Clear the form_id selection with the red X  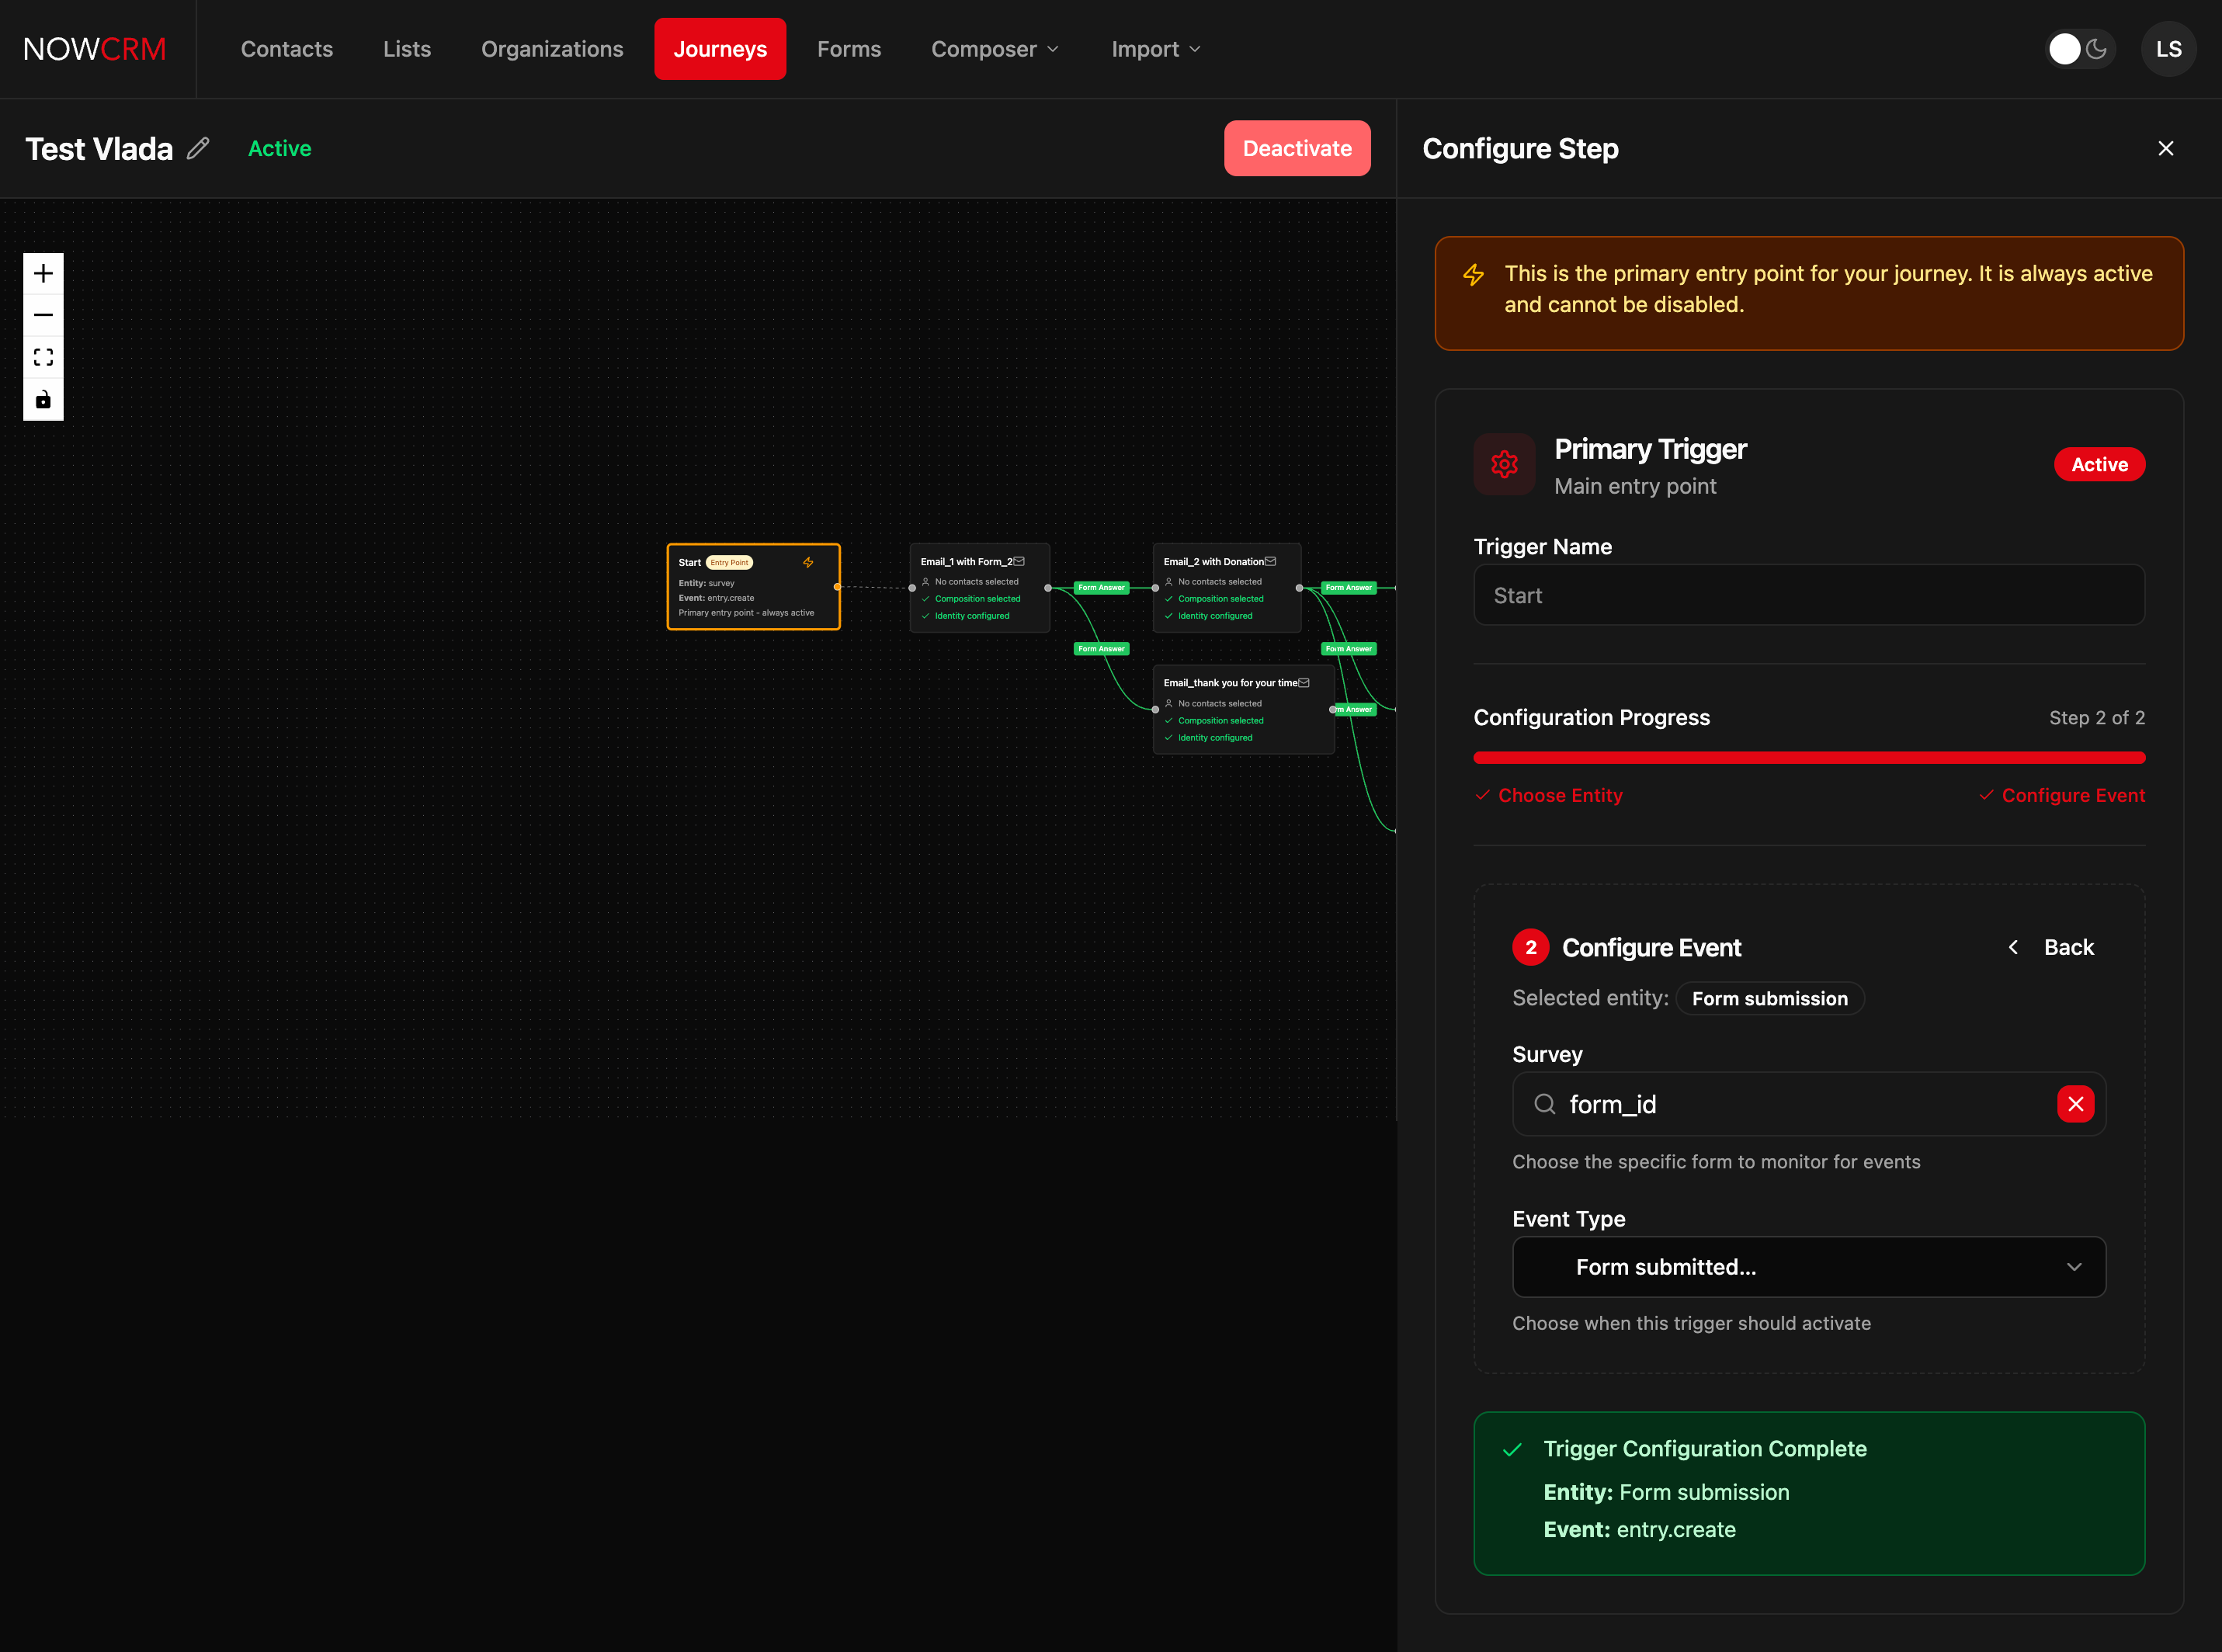(x=2076, y=1104)
